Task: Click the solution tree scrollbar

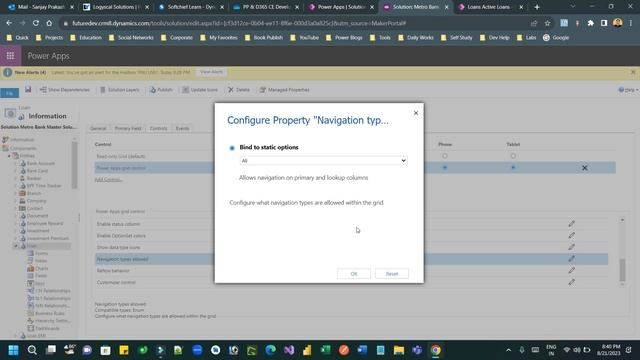Action: pyautogui.click(x=74, y=165)
